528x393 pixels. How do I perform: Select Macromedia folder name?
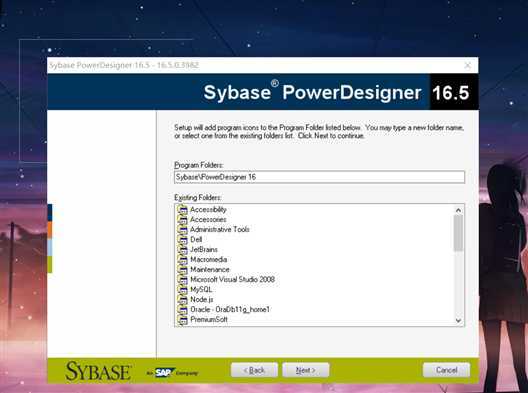click(x=208, y=259)
